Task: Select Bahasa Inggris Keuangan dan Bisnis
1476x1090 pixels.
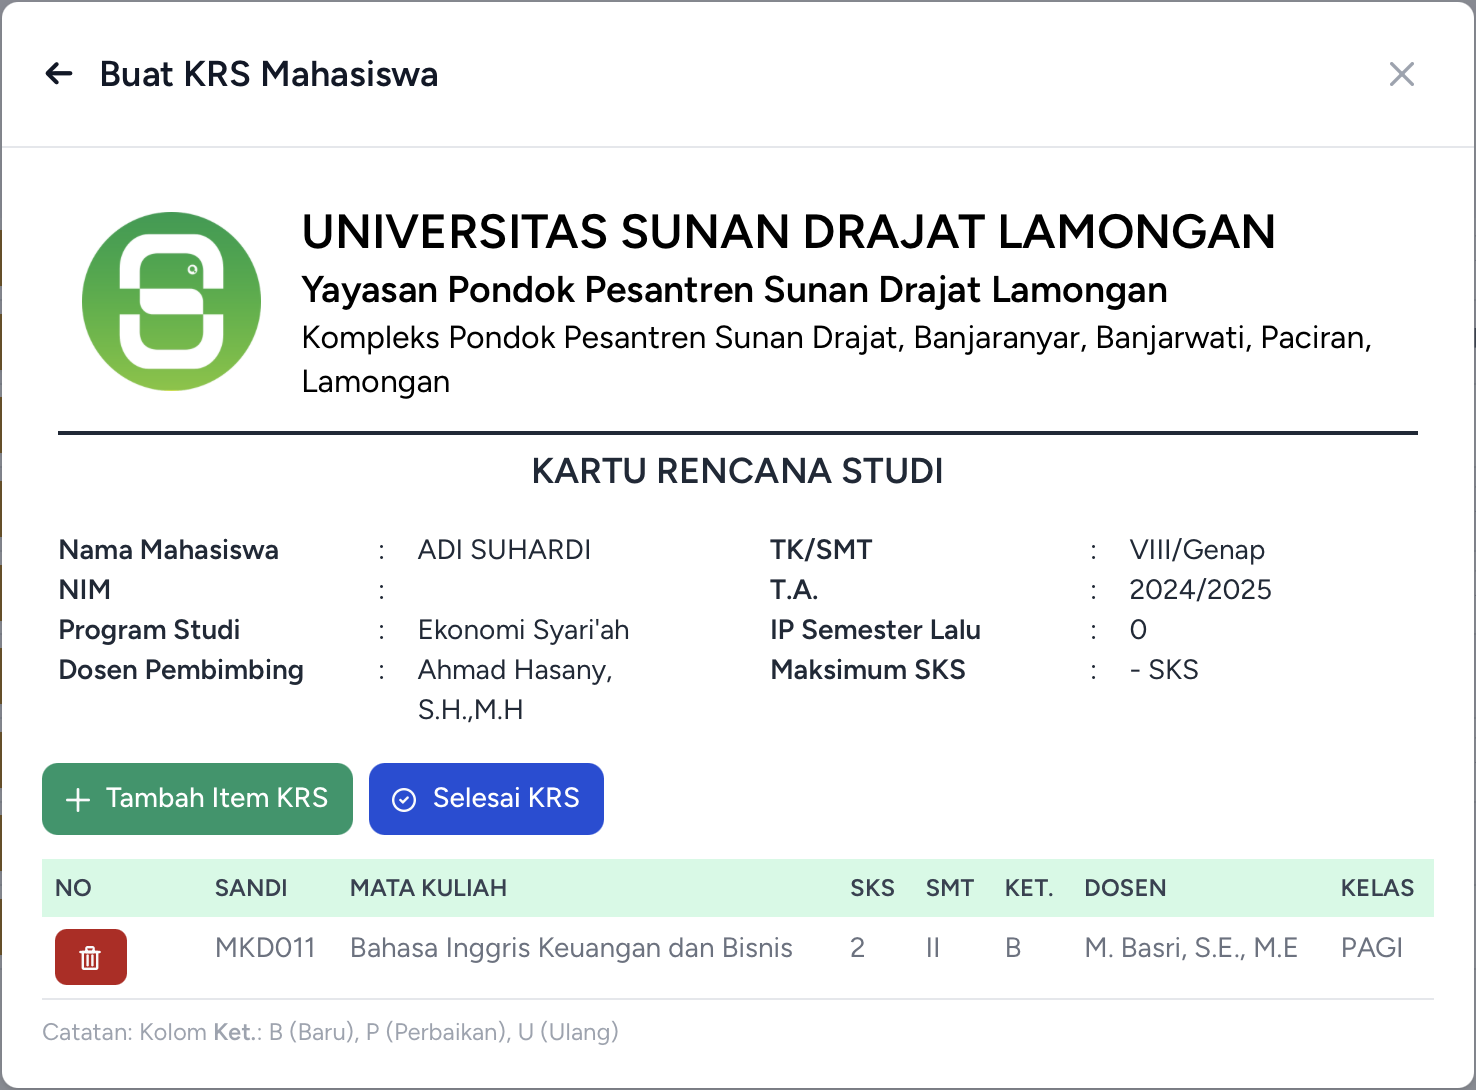Action: [571, 948]
